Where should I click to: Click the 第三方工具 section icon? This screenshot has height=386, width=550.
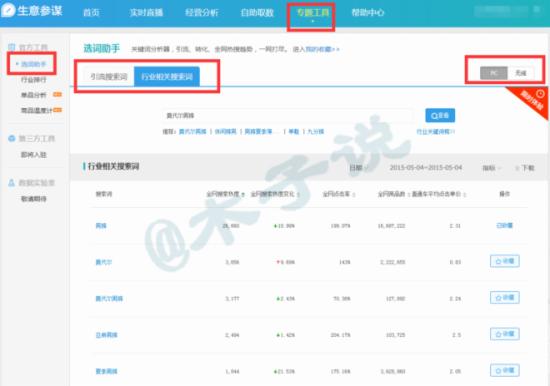tap(12, 139)
